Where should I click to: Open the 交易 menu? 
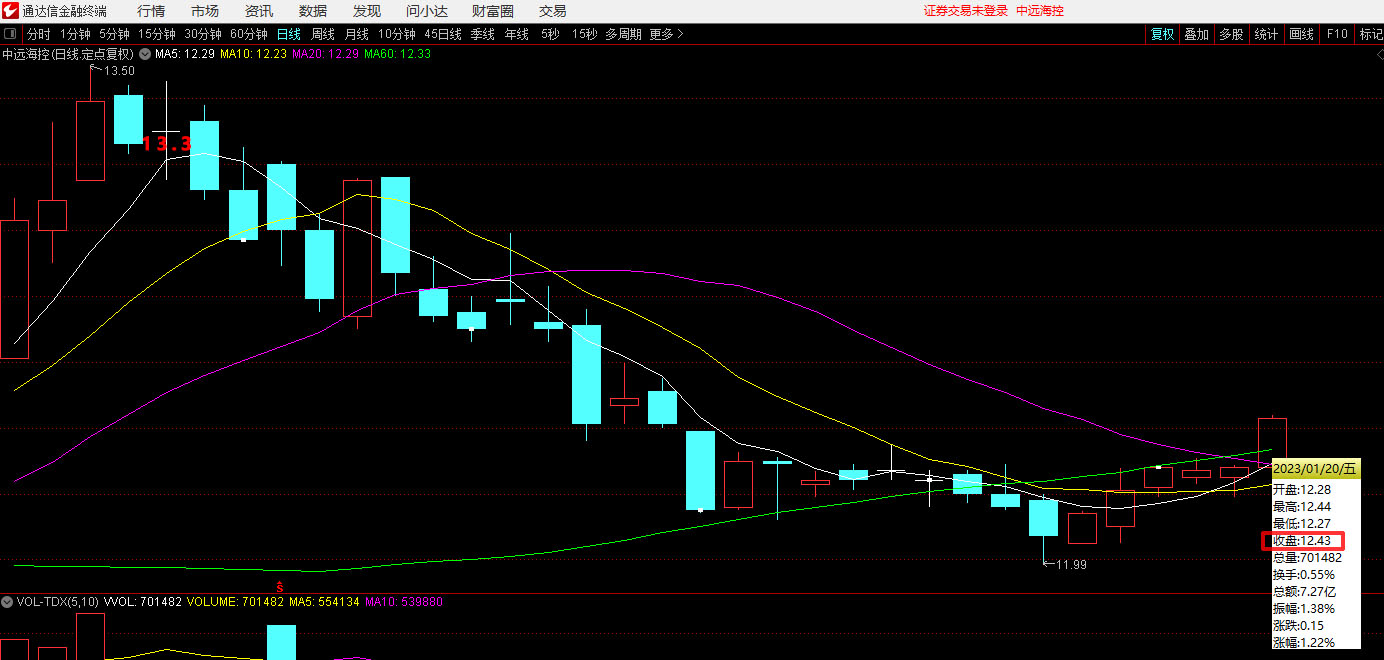click(552, 11)
